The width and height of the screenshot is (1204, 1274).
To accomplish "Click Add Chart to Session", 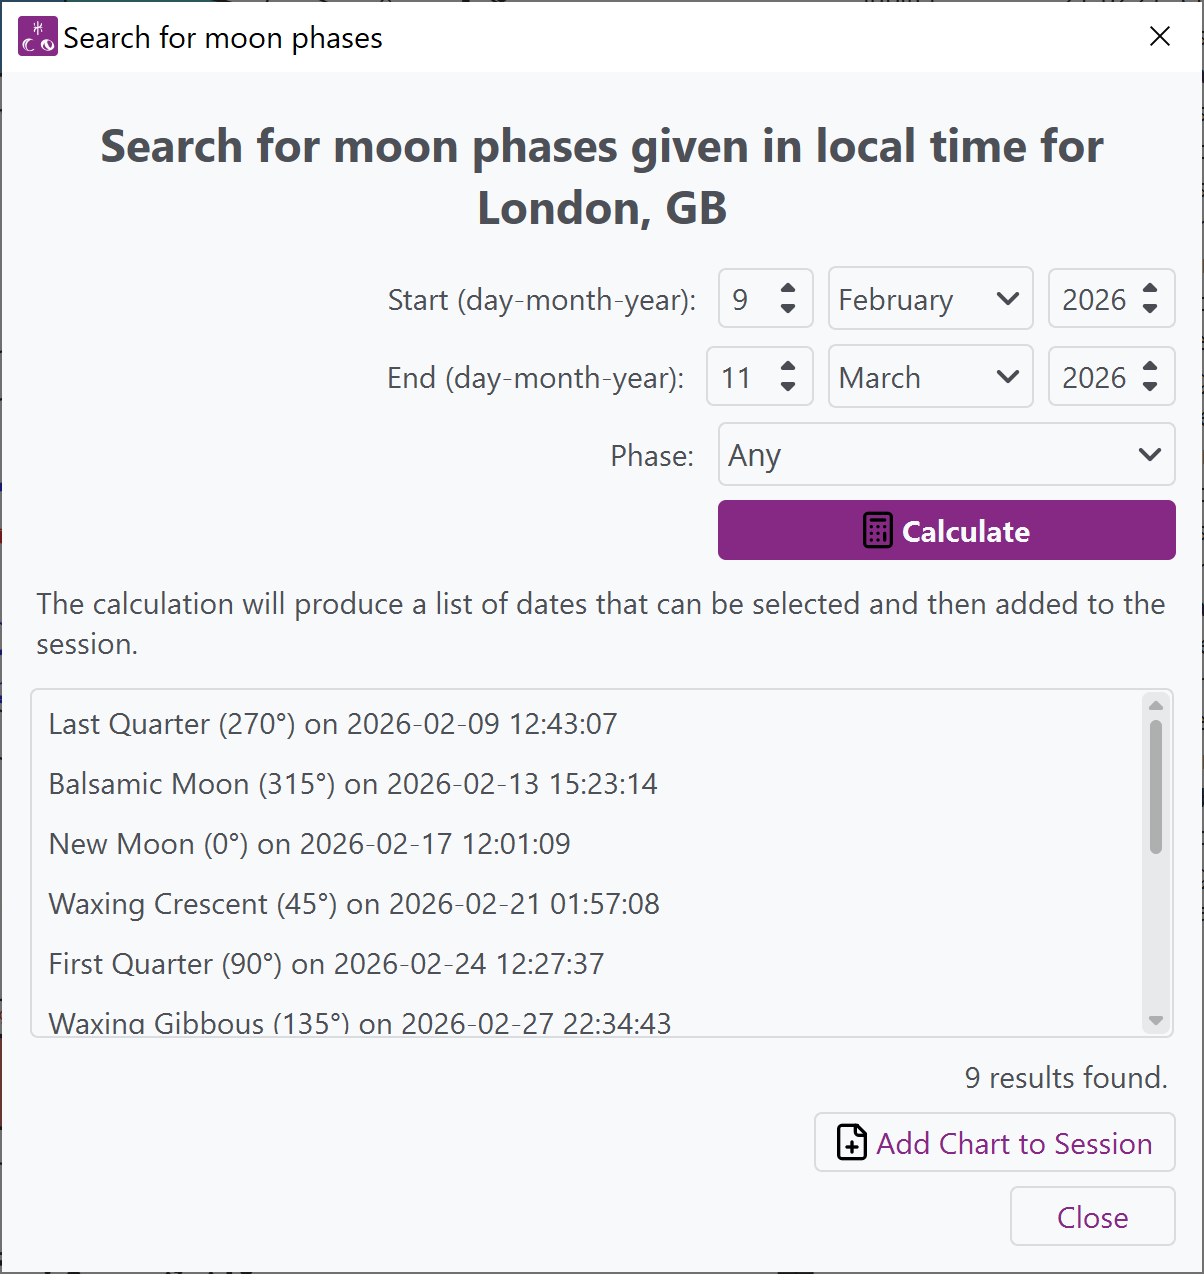I will [994, 1143].
